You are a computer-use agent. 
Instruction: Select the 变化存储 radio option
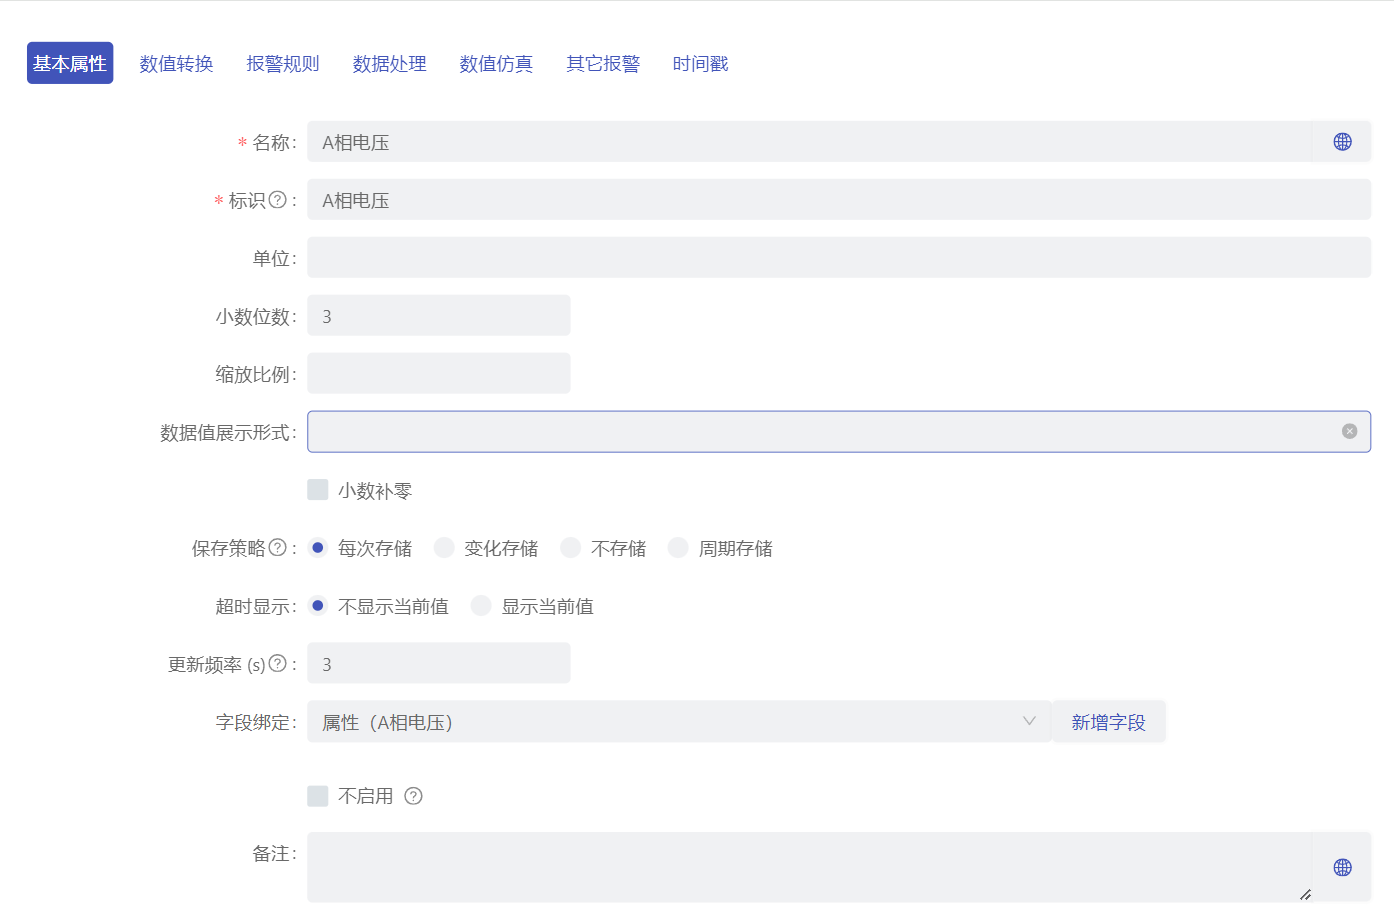444,547
